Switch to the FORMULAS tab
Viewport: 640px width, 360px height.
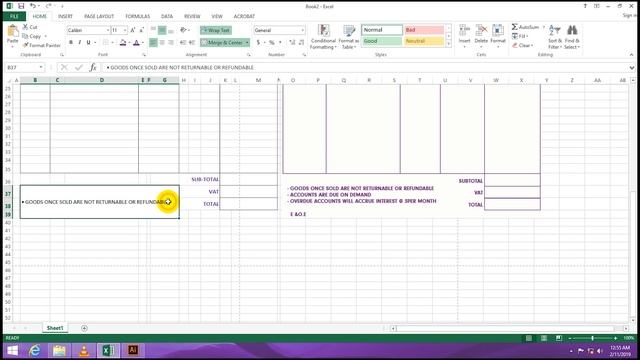point(138,16)
